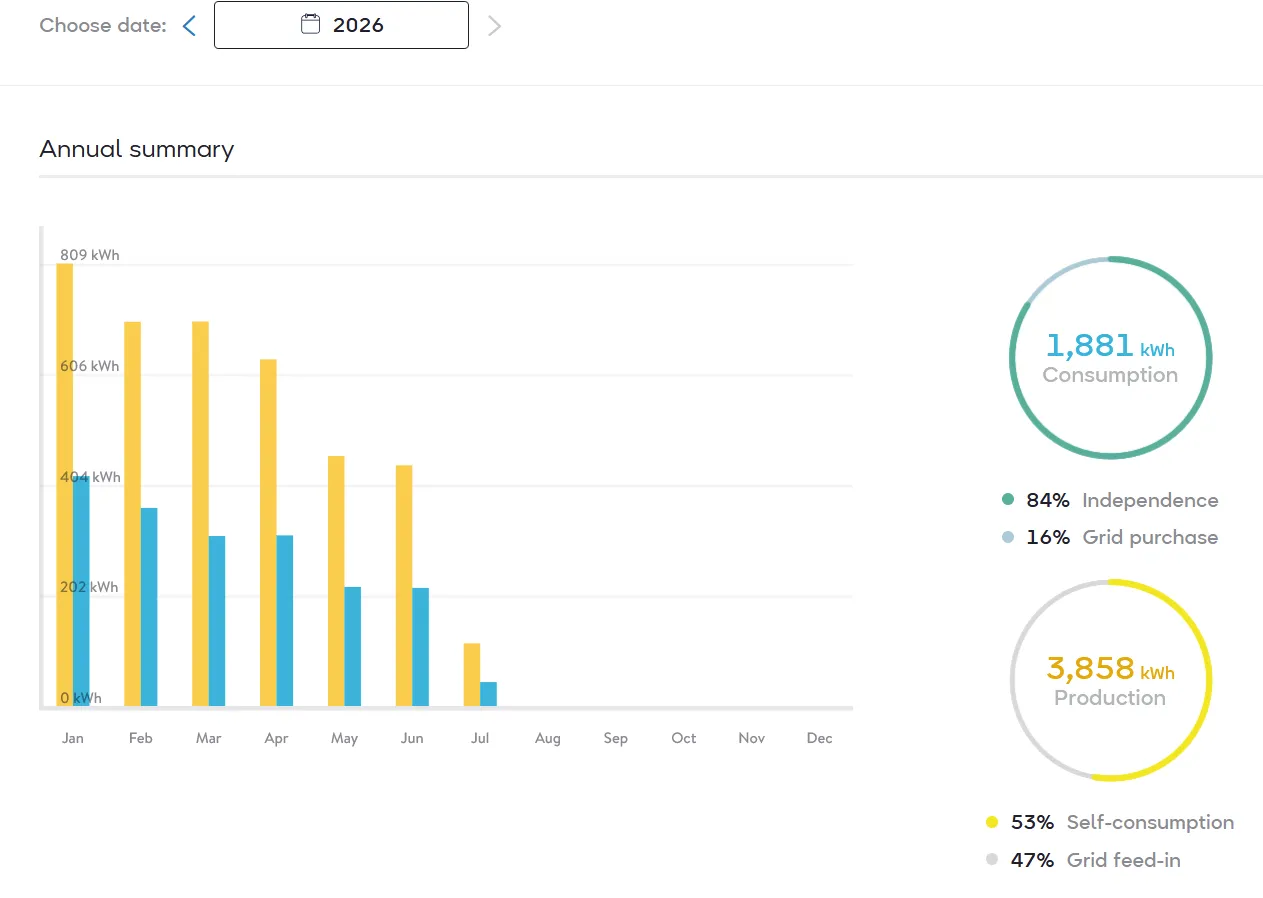
Task: Click the 404 kWh axis label
Action: (90, 477)
